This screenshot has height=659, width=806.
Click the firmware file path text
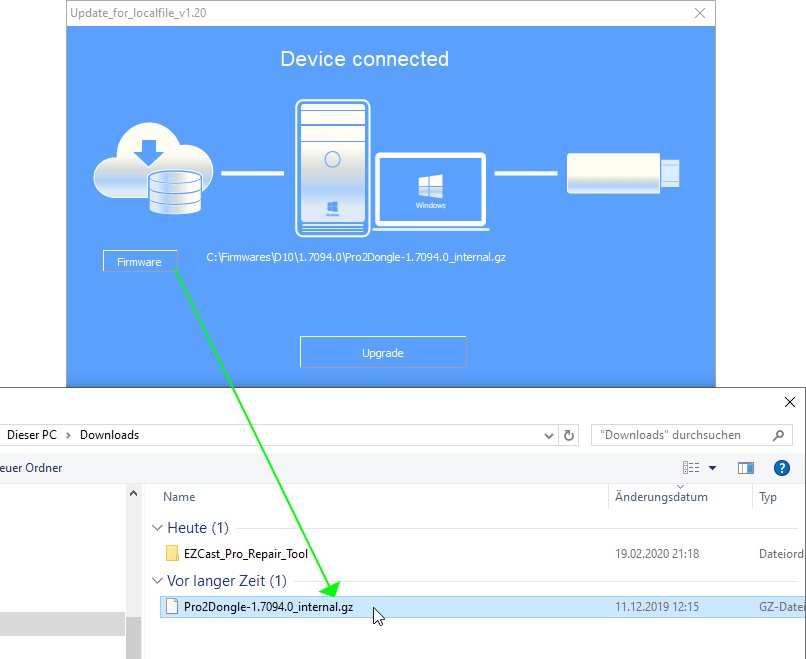click(x=356, y=257)
